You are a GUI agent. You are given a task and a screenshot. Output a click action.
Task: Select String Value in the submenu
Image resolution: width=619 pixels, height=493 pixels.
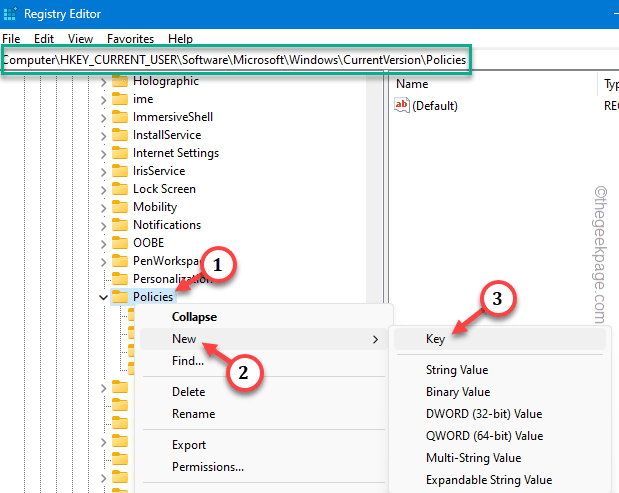click(x=499, y=370)
